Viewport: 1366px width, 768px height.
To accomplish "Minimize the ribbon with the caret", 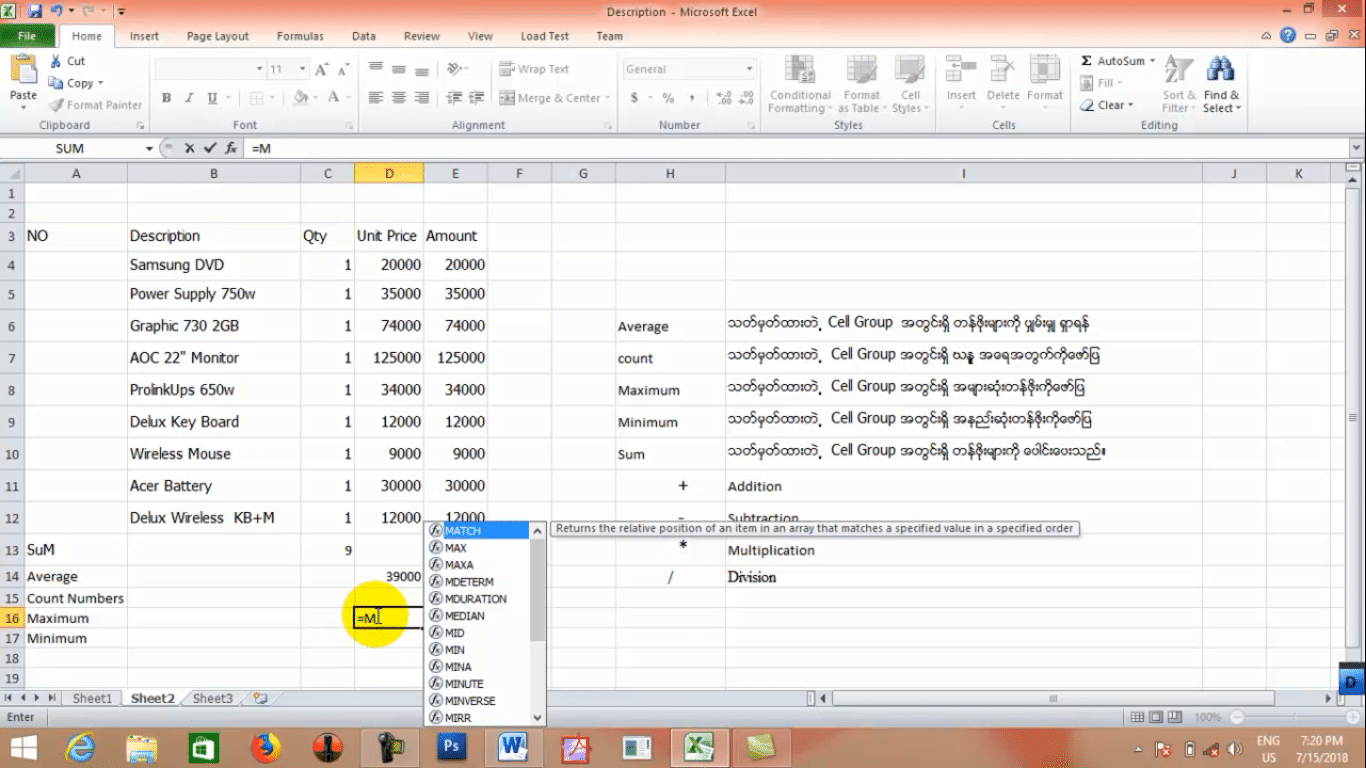I will point(1268,35).
